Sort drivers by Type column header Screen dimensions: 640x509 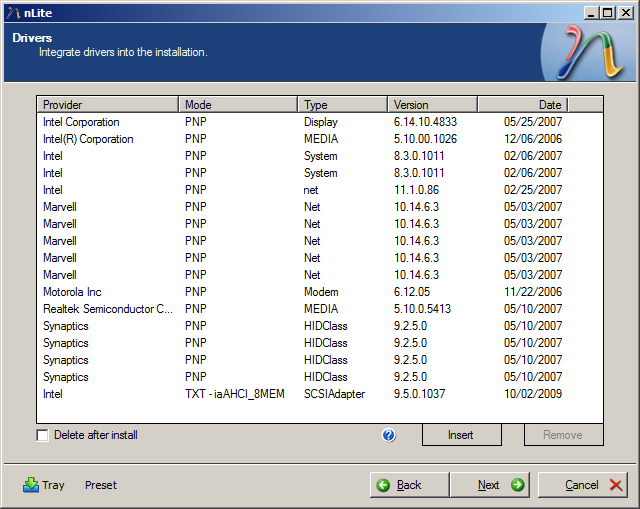tap(342, 105)
